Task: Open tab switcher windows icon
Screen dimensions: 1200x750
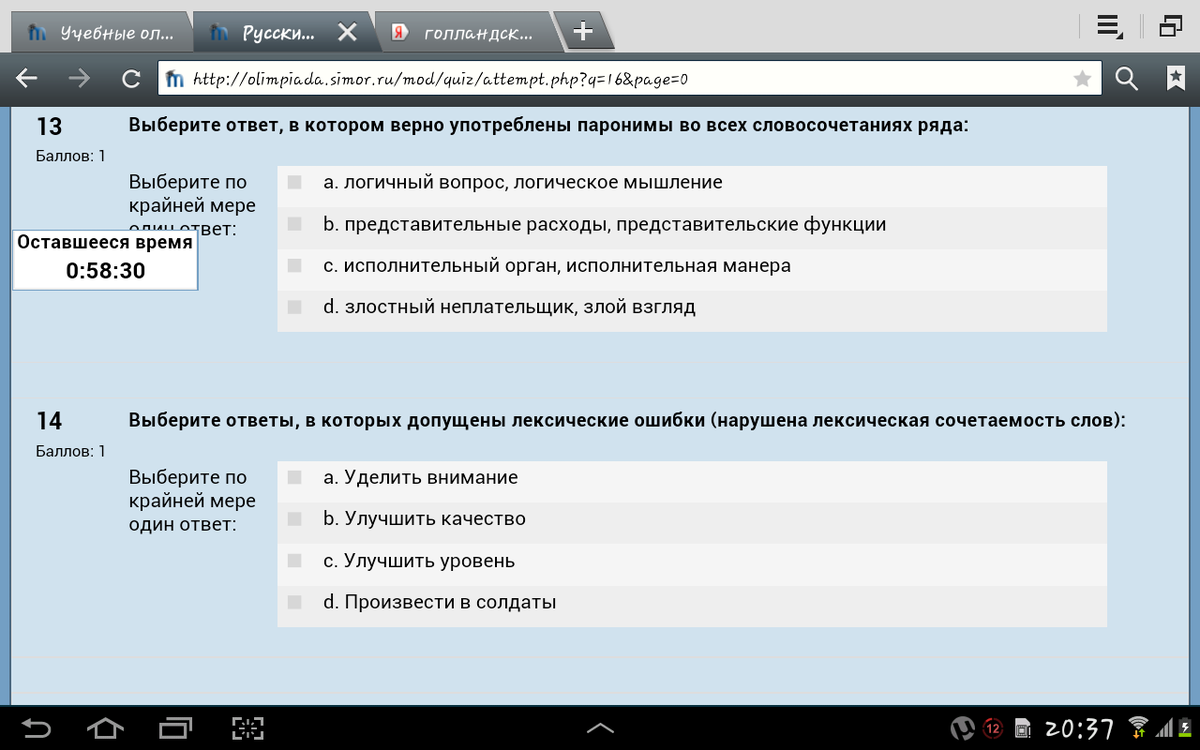Action: (1171, 28)
